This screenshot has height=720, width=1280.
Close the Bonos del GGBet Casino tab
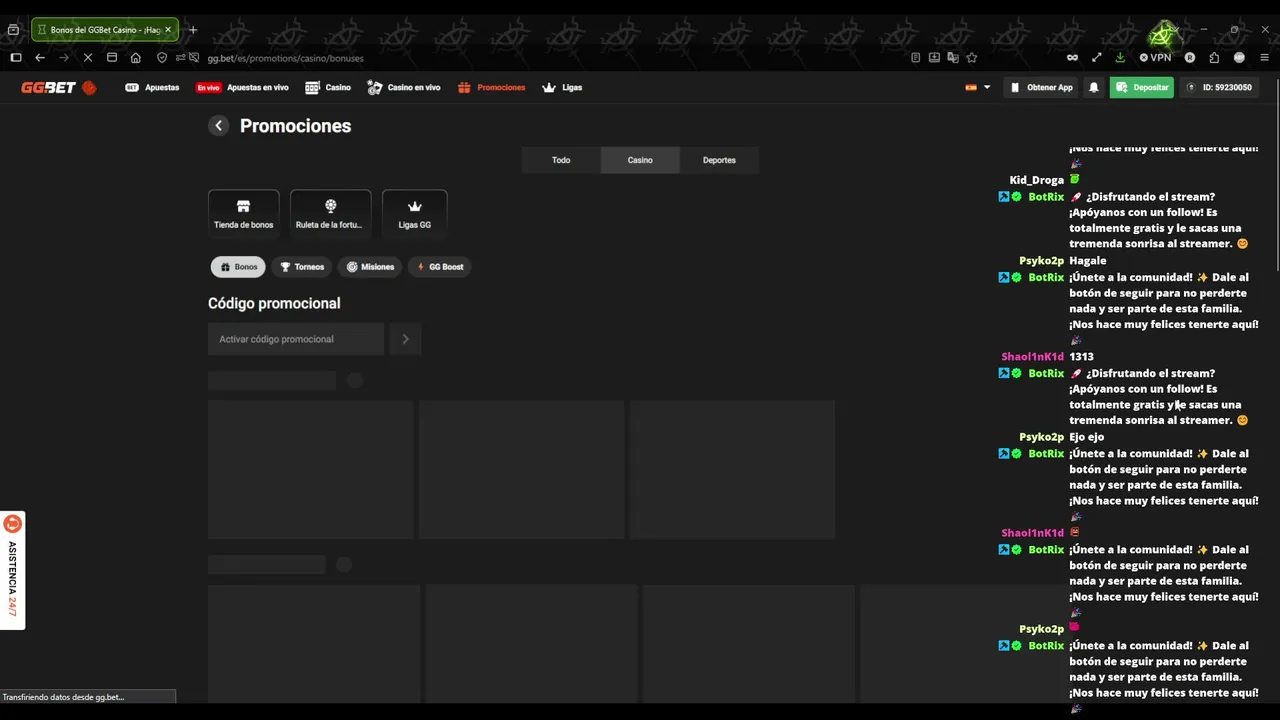click(168, 30)
